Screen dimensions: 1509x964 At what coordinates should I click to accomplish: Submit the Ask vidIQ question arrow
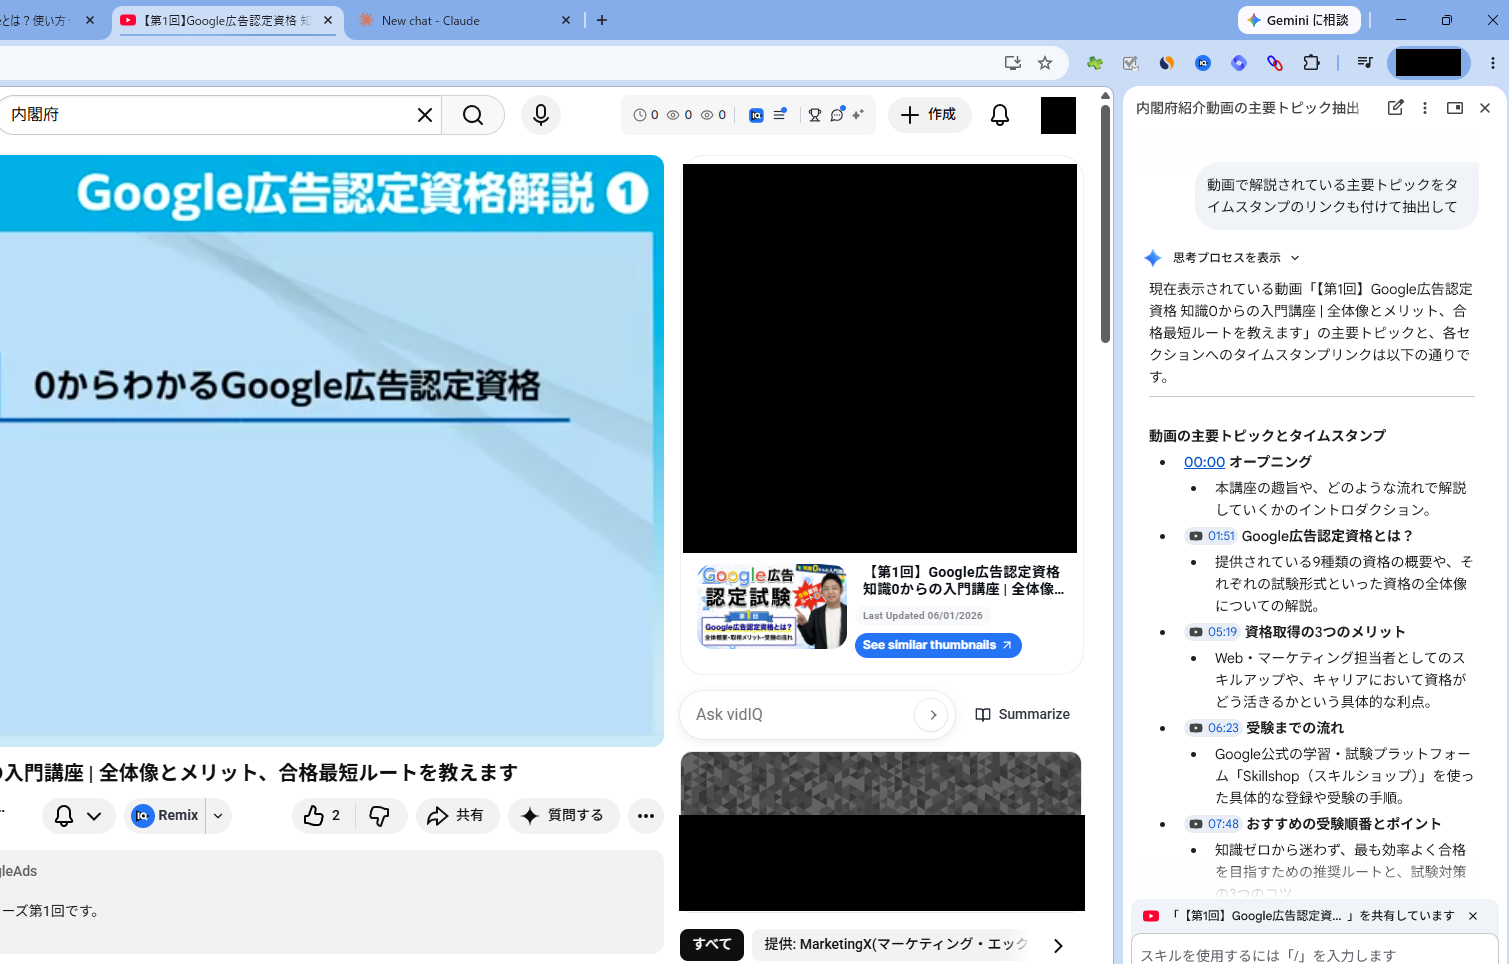coord(932,715)
